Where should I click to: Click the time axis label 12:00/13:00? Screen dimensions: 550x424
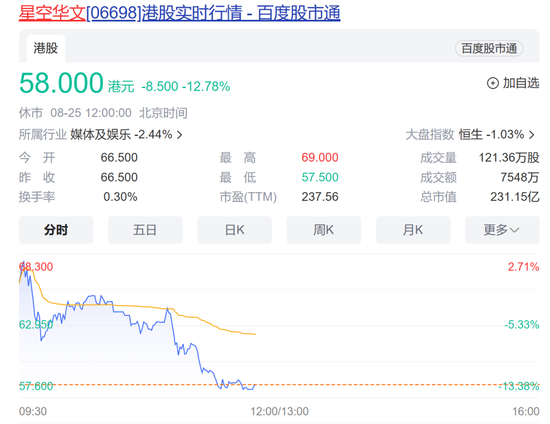(x=279, y=411)
